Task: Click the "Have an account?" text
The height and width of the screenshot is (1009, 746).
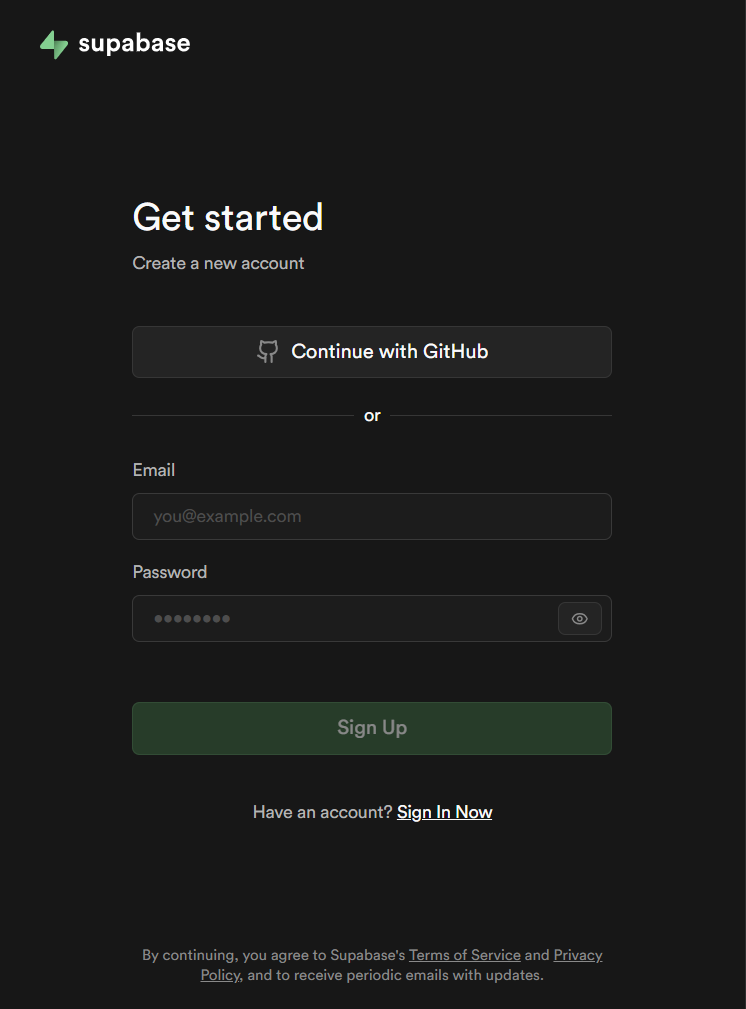Action: [322, 812]
